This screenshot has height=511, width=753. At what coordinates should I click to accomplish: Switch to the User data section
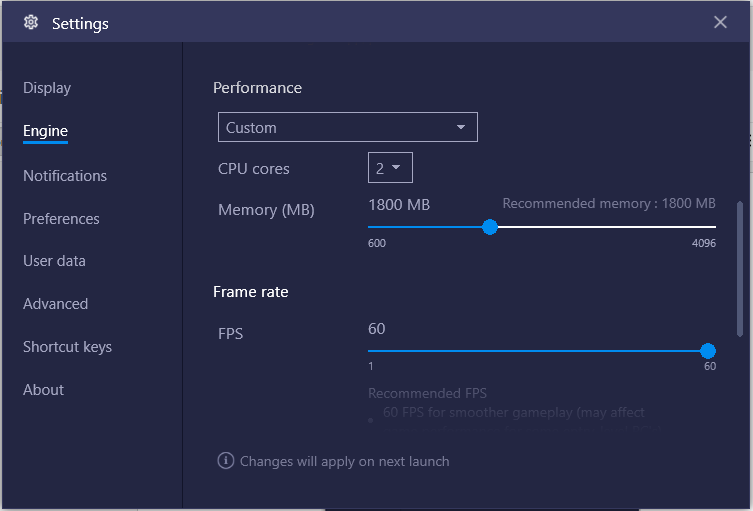(x=54, y=261)
